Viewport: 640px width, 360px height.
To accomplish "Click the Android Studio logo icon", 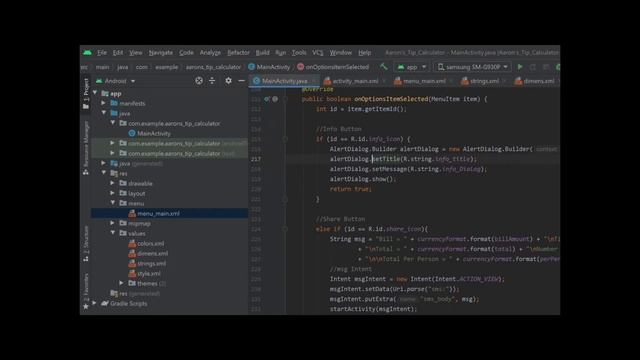I will pos(87,53).
